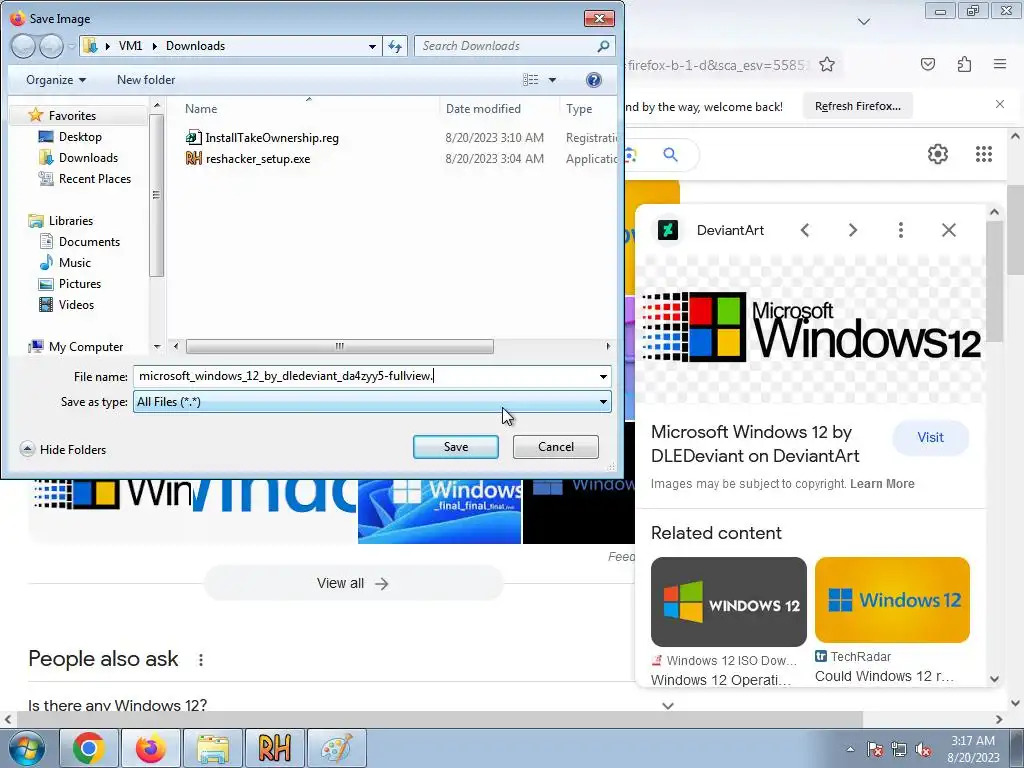Image resolution: width=1024 pixels, height=768 pixels.
Task: Sort files by Type column header
Action: point(579,109)
